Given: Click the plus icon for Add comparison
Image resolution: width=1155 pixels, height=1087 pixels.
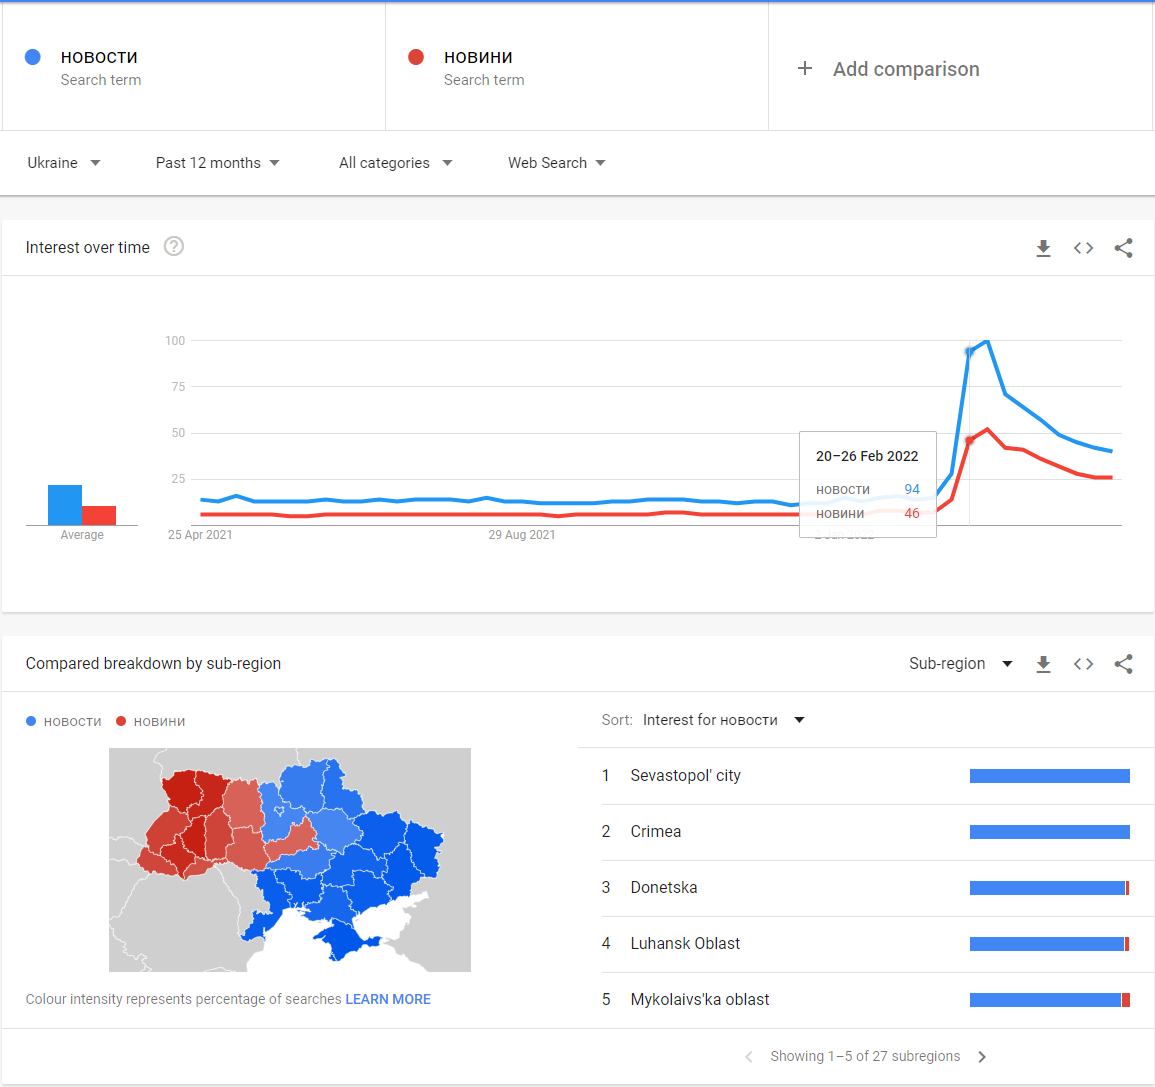Looking at the screenshot, I should click(x=805, y=68).
